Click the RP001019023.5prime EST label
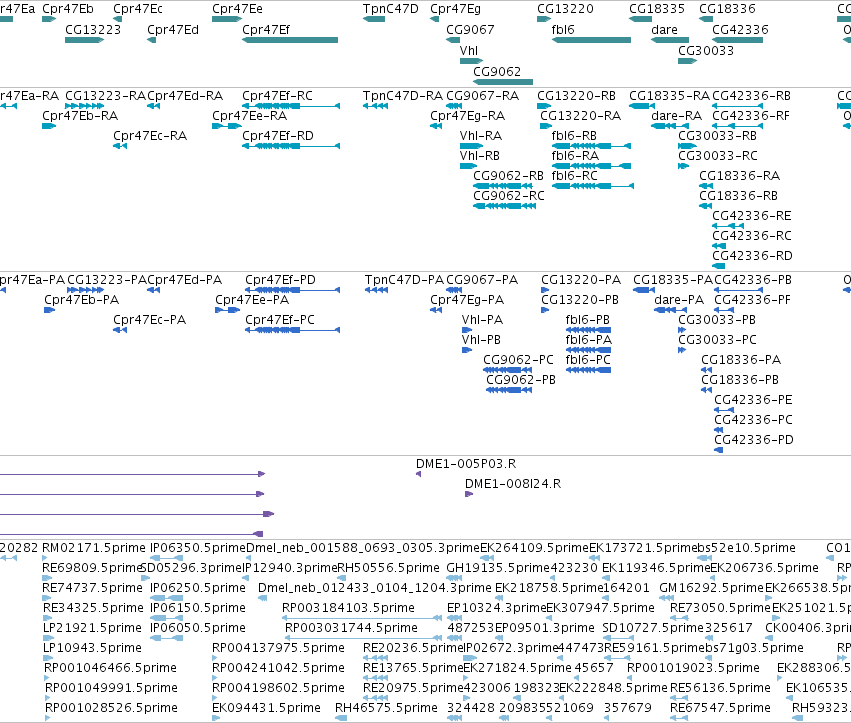851x723 pixels. 694,668
